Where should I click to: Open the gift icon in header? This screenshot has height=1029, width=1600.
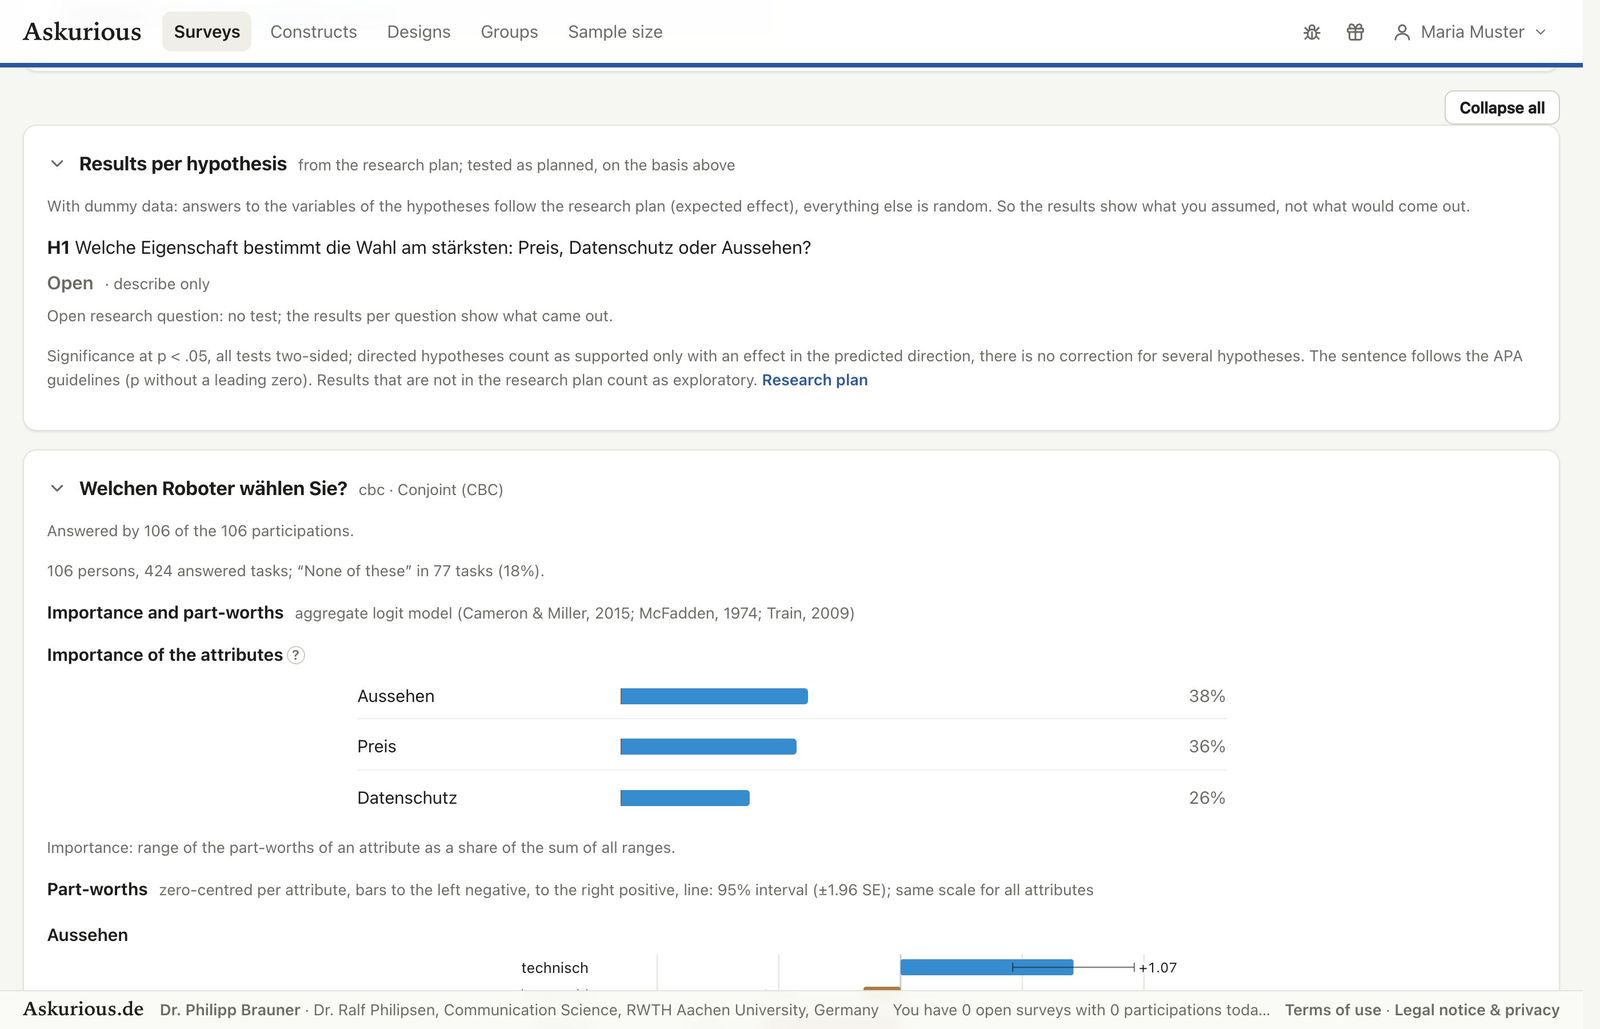[x=1355, y=32]
